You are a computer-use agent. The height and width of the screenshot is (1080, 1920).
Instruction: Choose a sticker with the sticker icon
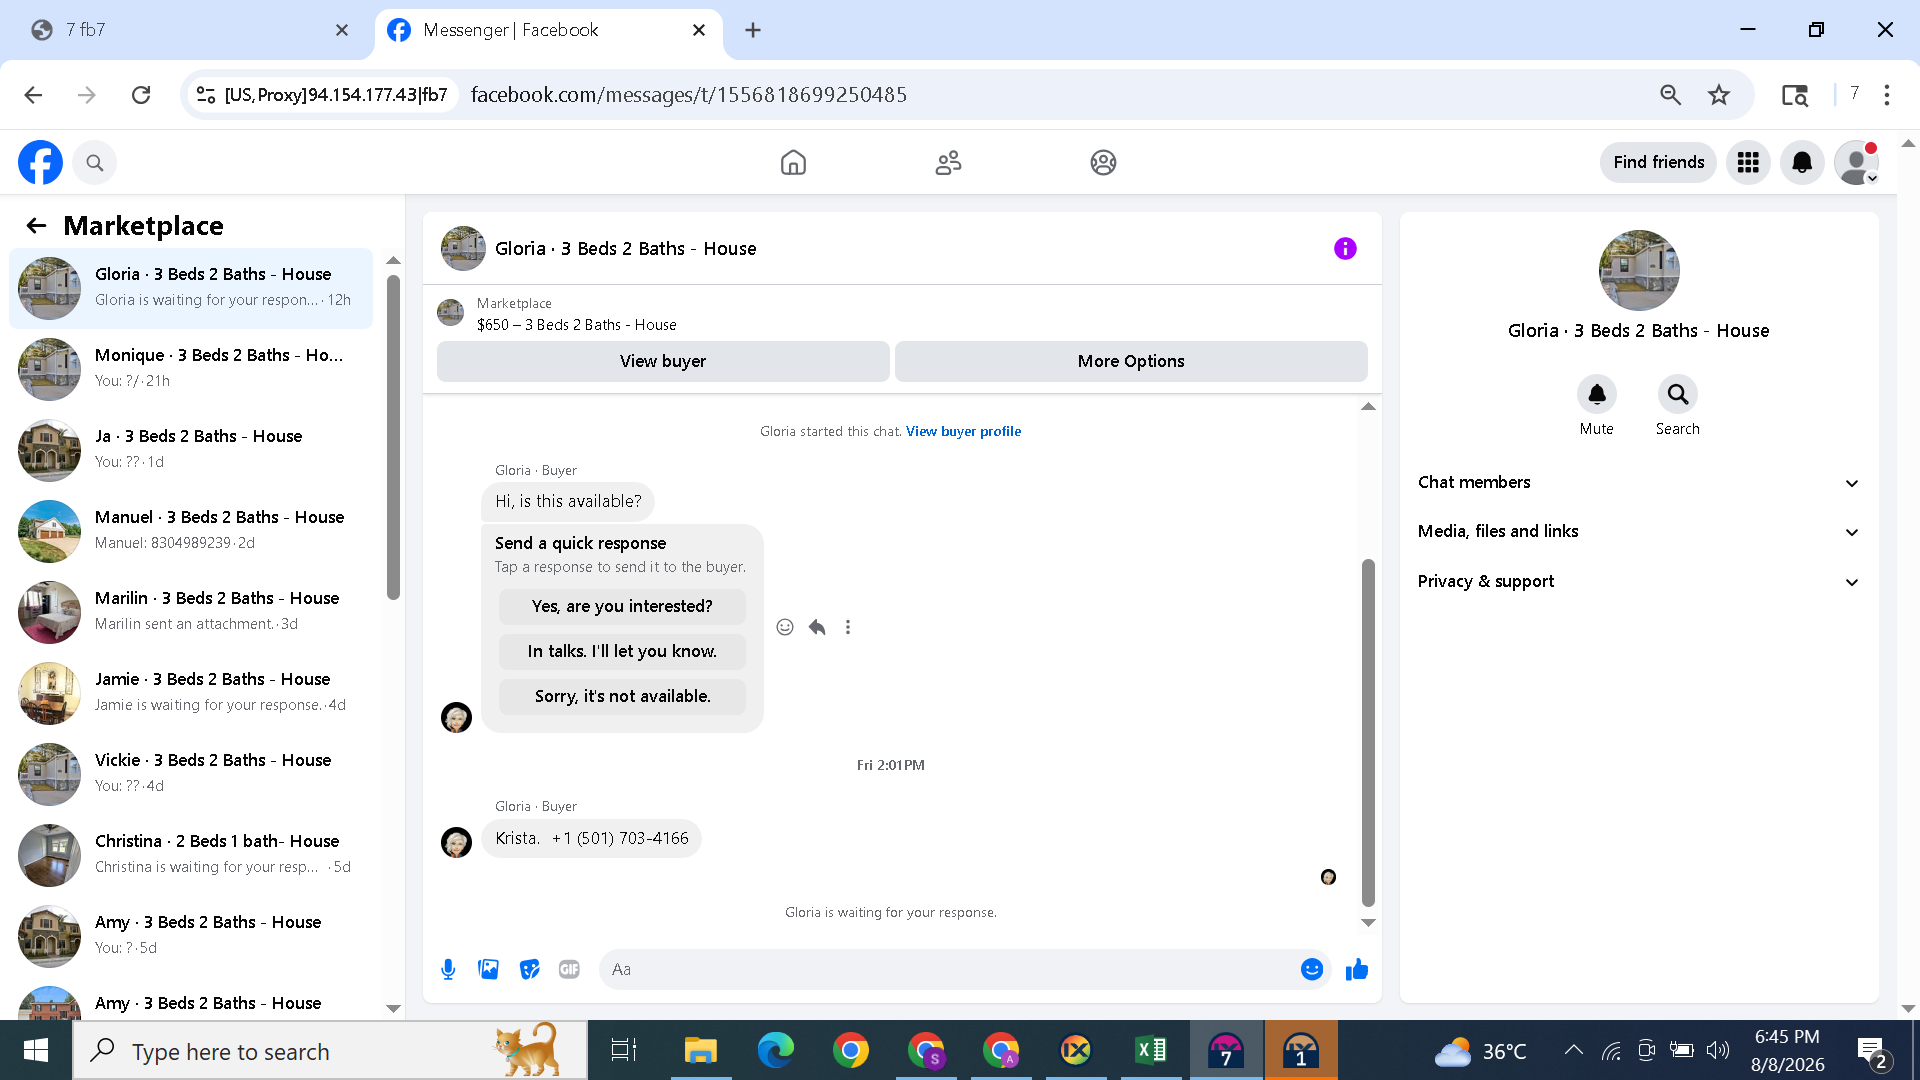click(529, 969)
